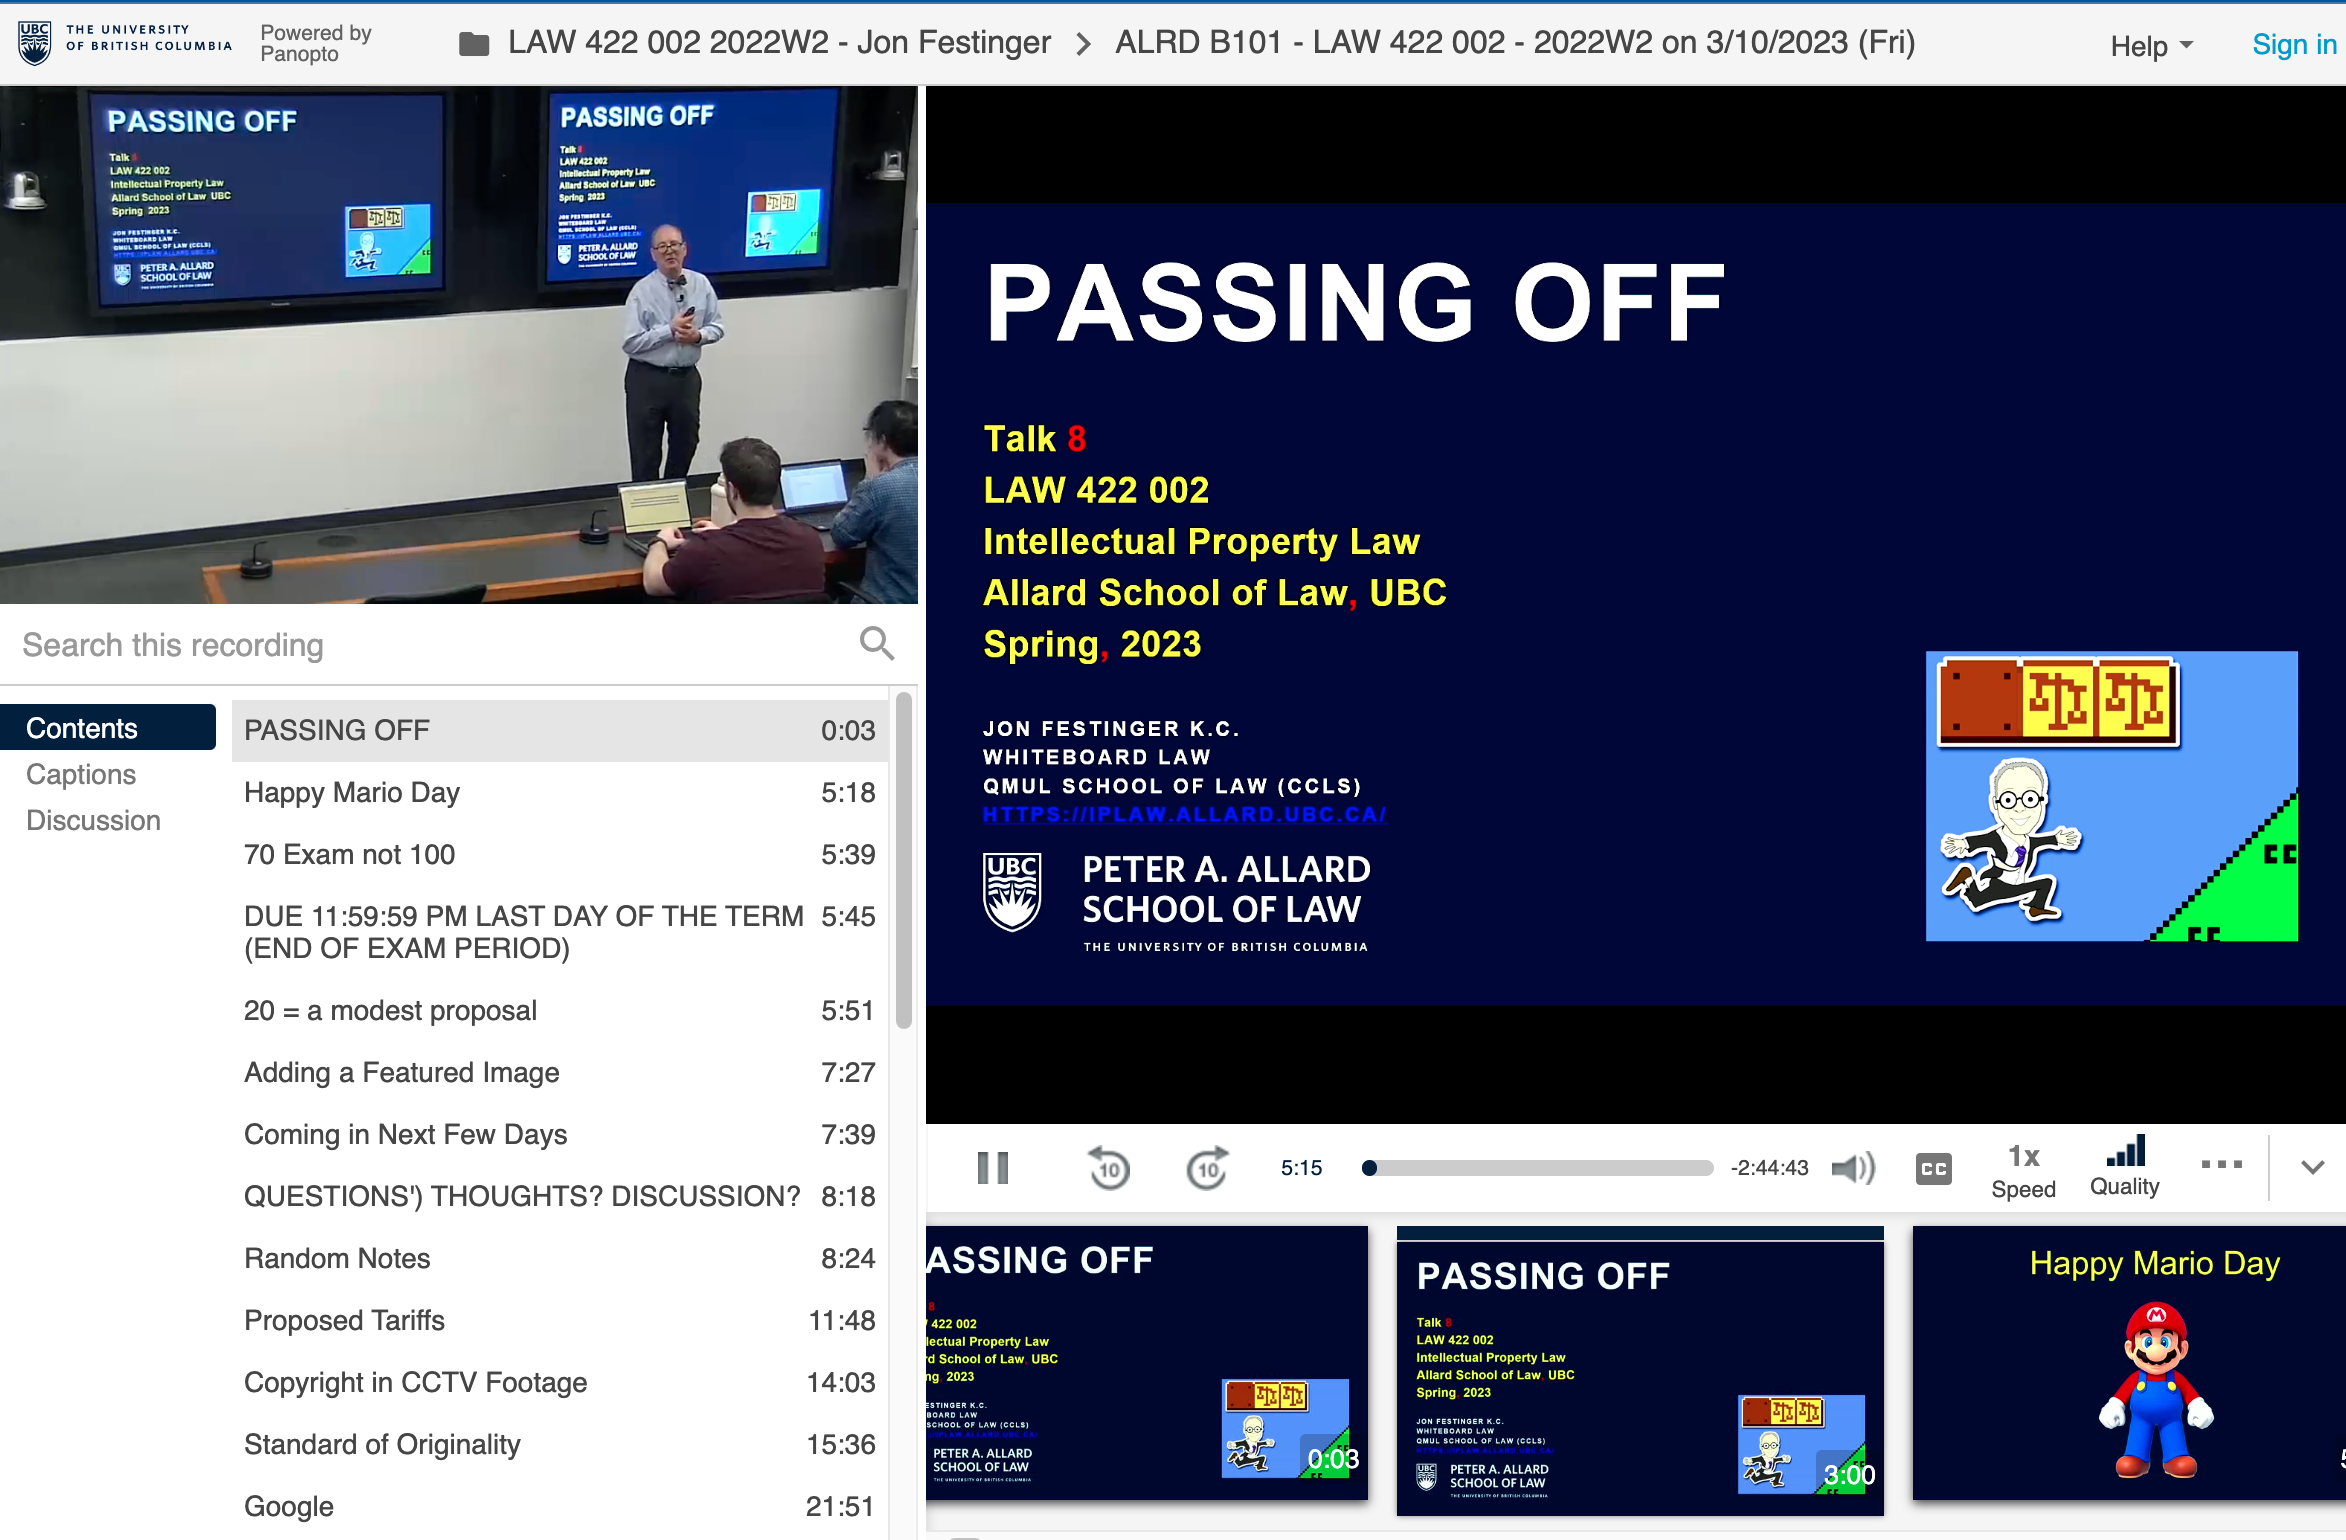Focus the Search this recording field
This screenshot has height=1540, width=2346.
click(430, 645)
